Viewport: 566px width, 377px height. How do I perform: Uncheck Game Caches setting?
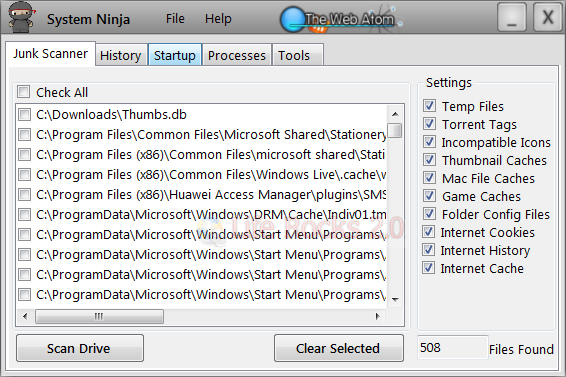429,196
